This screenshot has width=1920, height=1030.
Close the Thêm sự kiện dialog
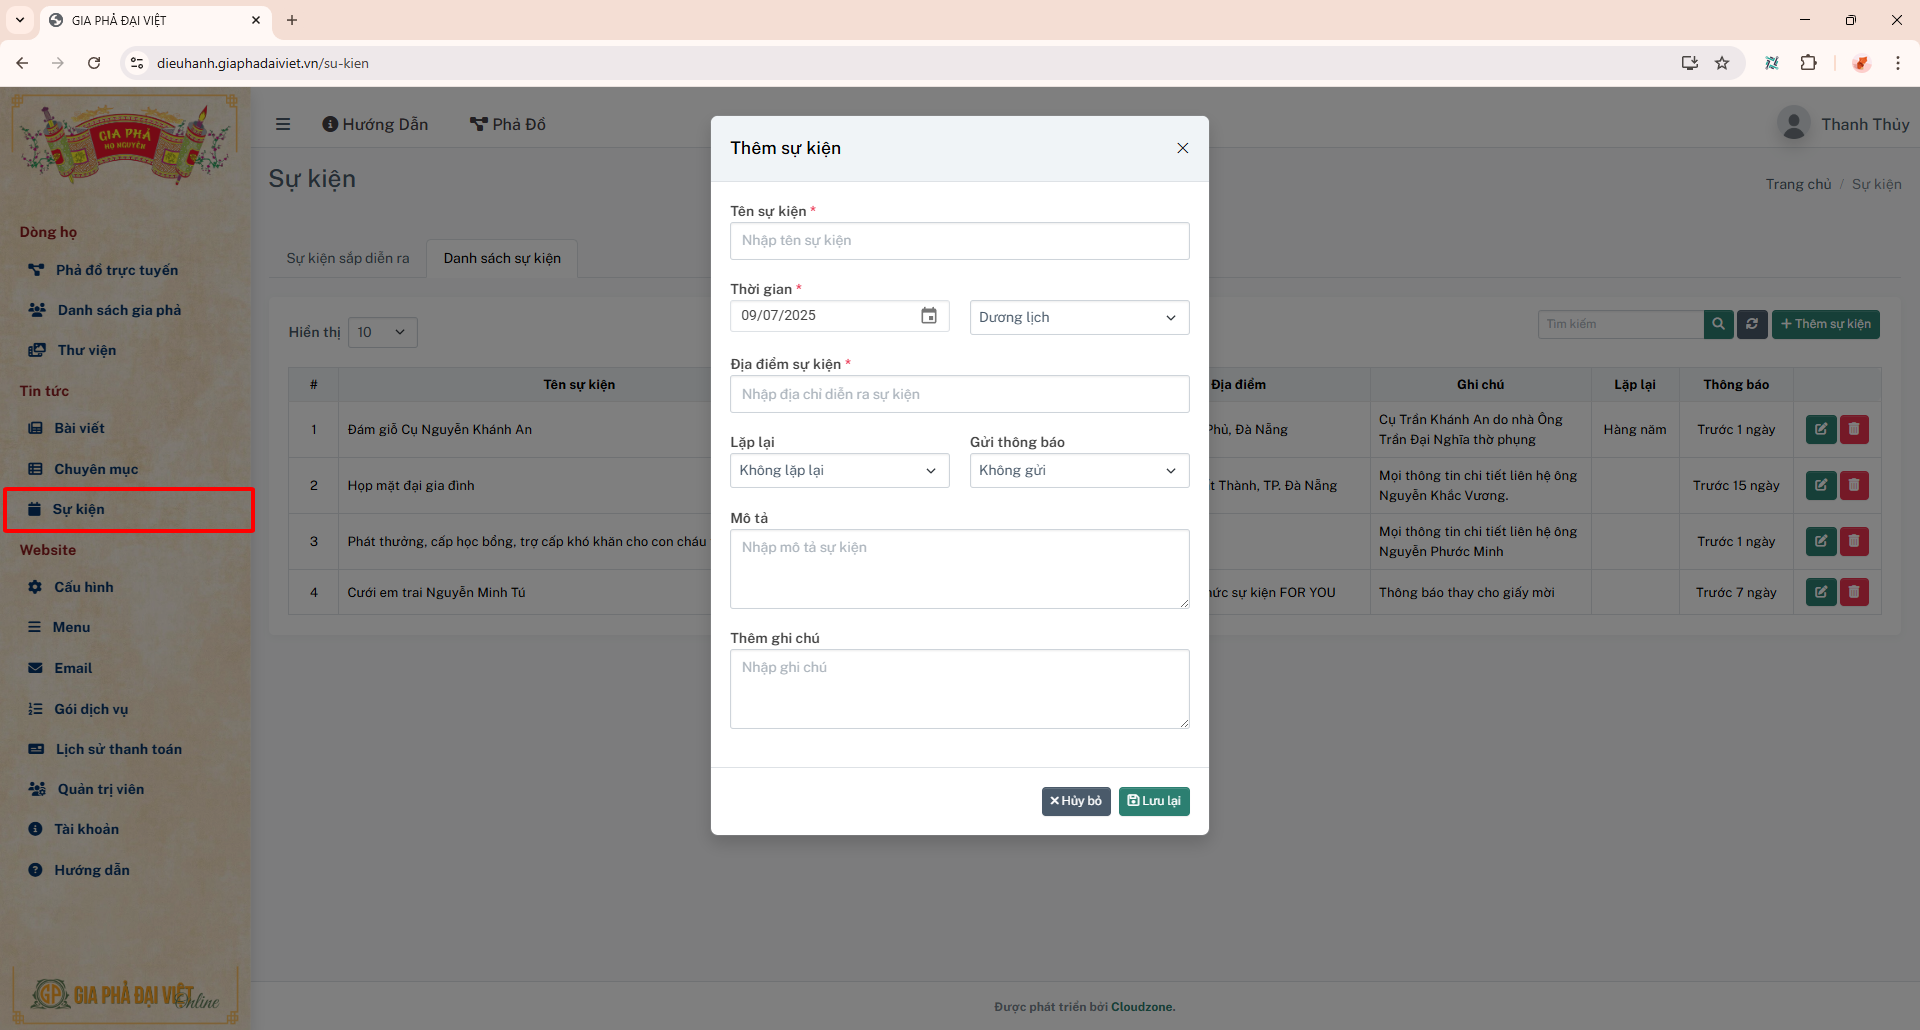click(x=1182, y=148)
